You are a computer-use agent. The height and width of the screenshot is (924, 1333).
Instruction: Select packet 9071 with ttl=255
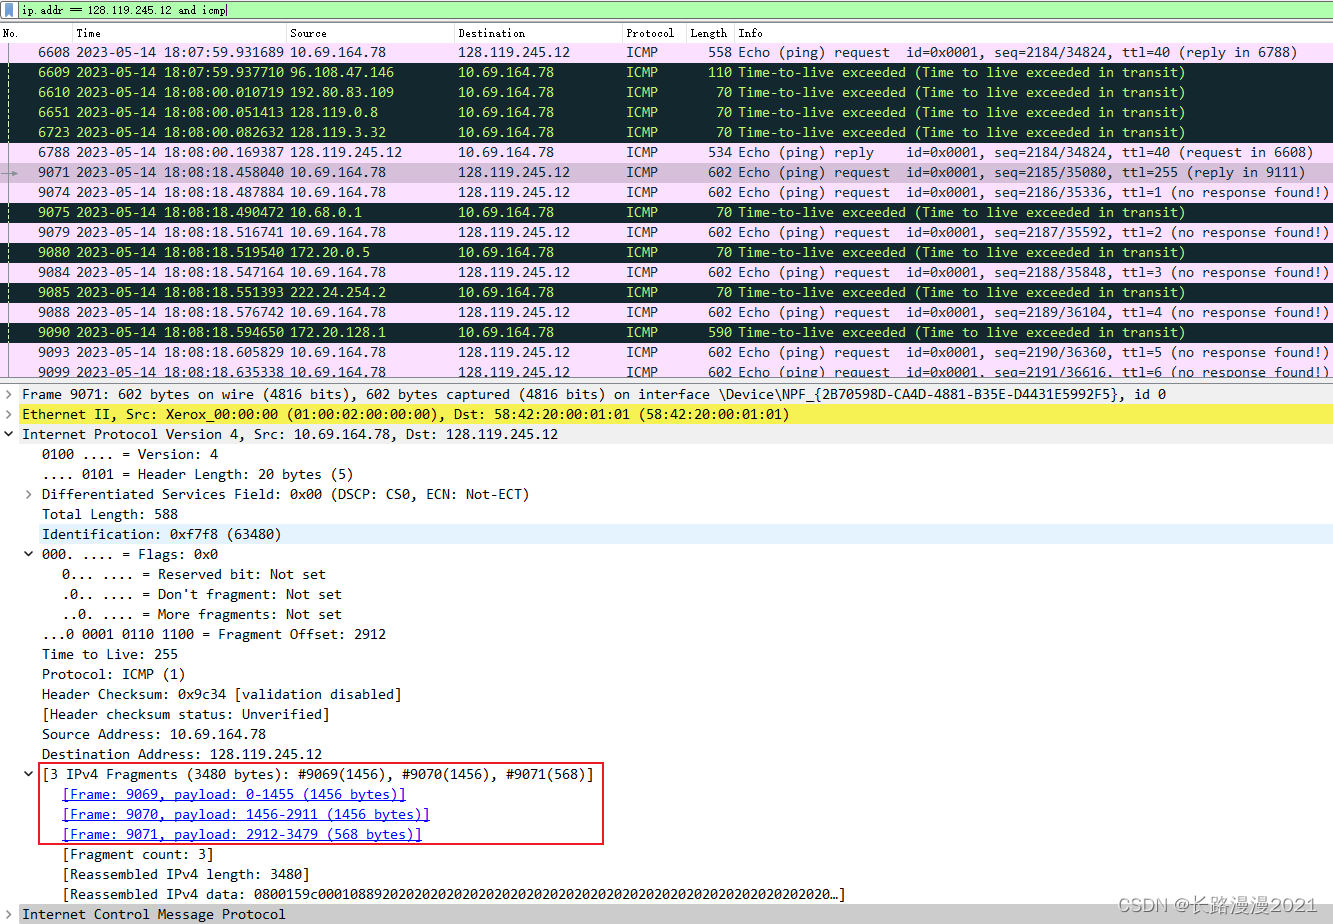tap(666, 172)
